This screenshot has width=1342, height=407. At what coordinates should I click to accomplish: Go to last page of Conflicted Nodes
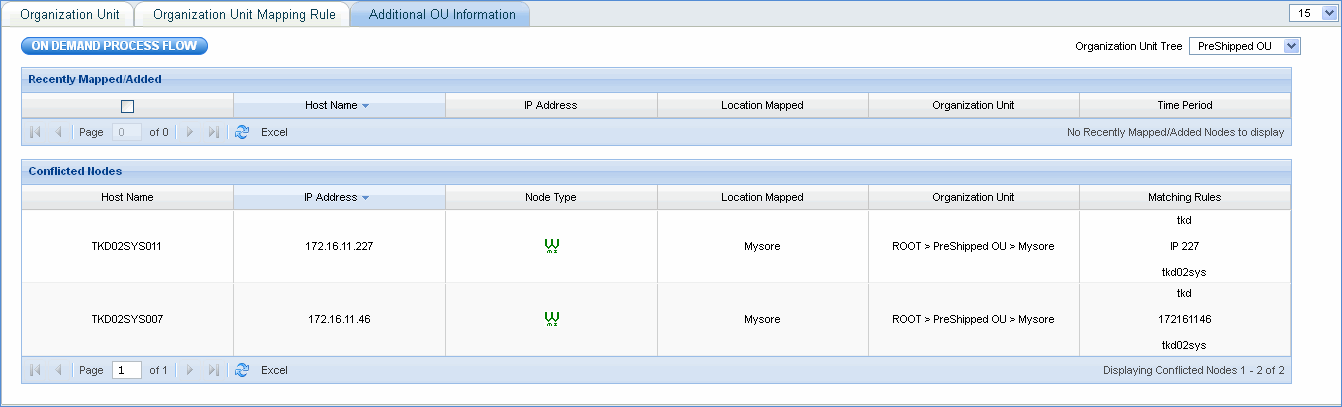[x=213, y=370]
